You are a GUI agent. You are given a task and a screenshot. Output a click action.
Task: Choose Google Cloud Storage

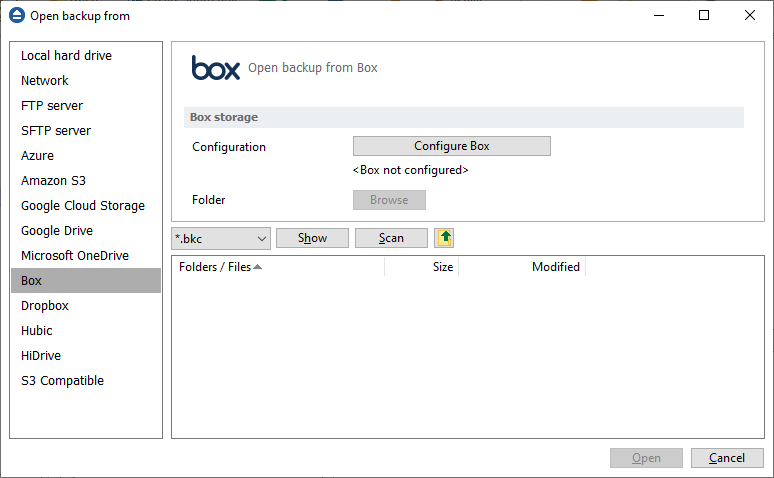point(85,205)
